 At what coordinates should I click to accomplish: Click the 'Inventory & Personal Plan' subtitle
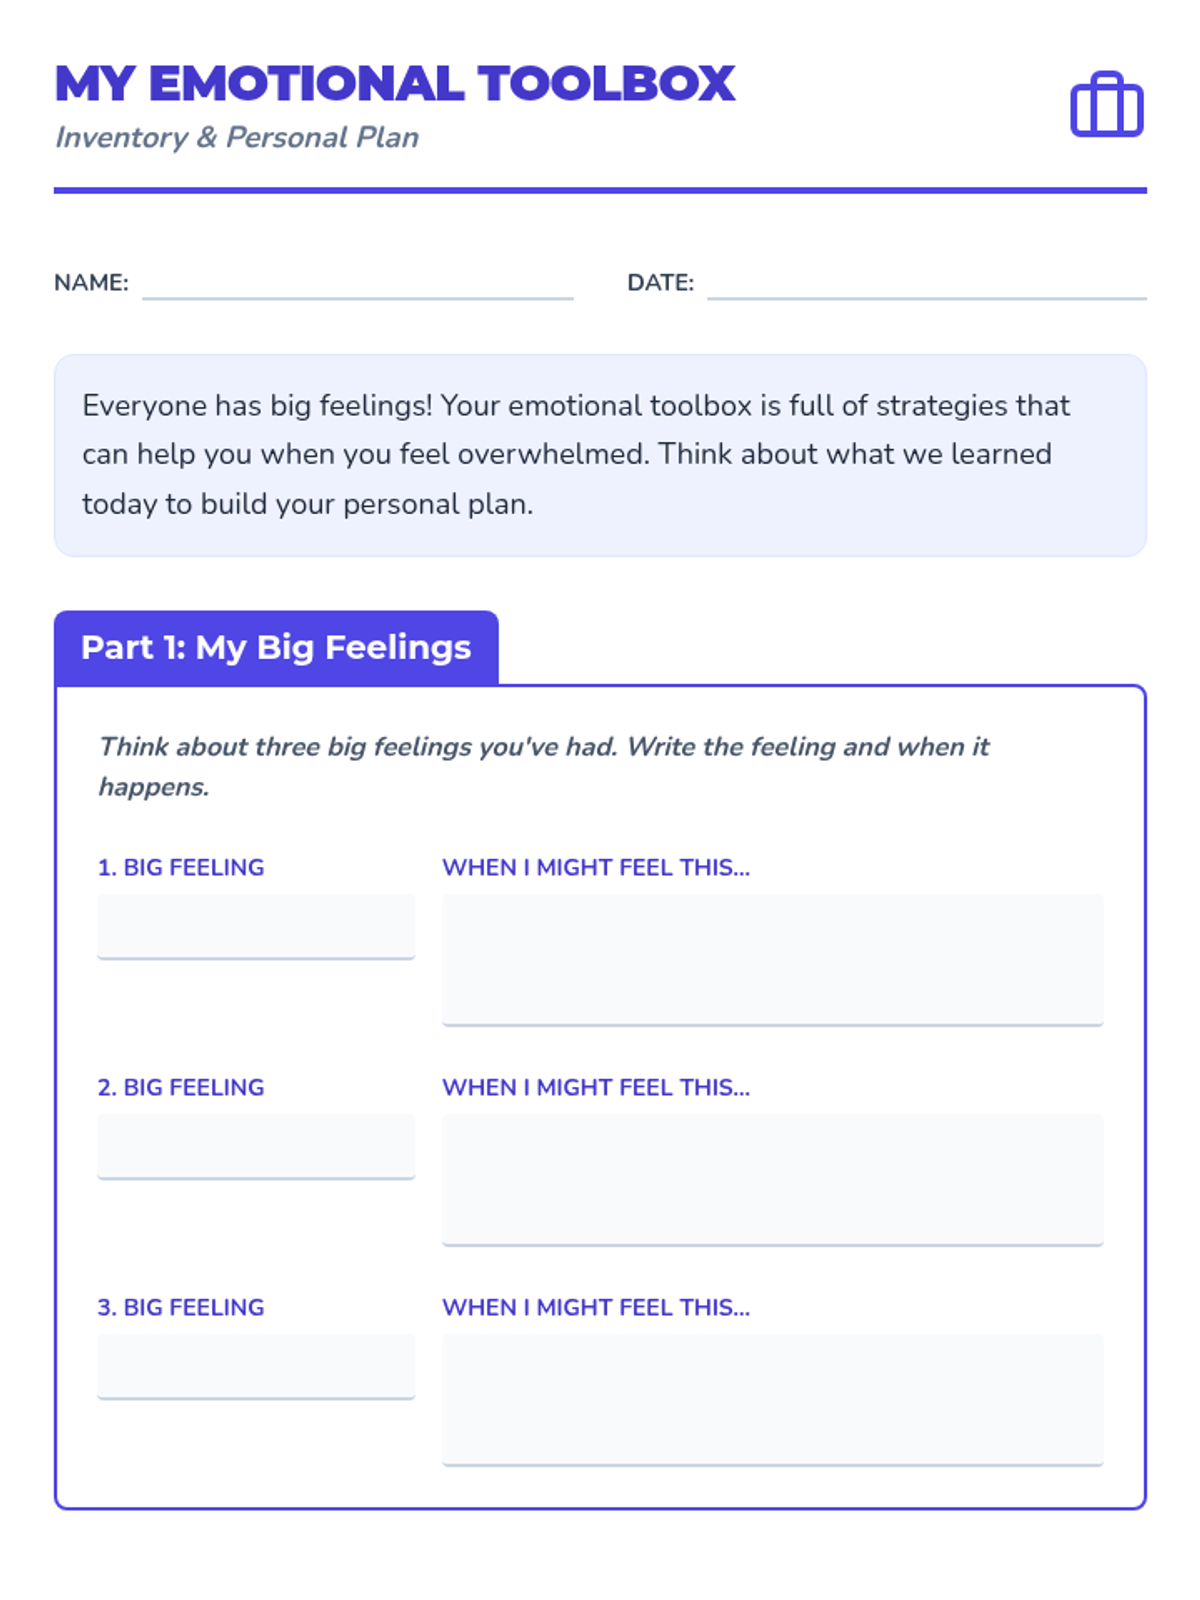[x=237, y=137]
